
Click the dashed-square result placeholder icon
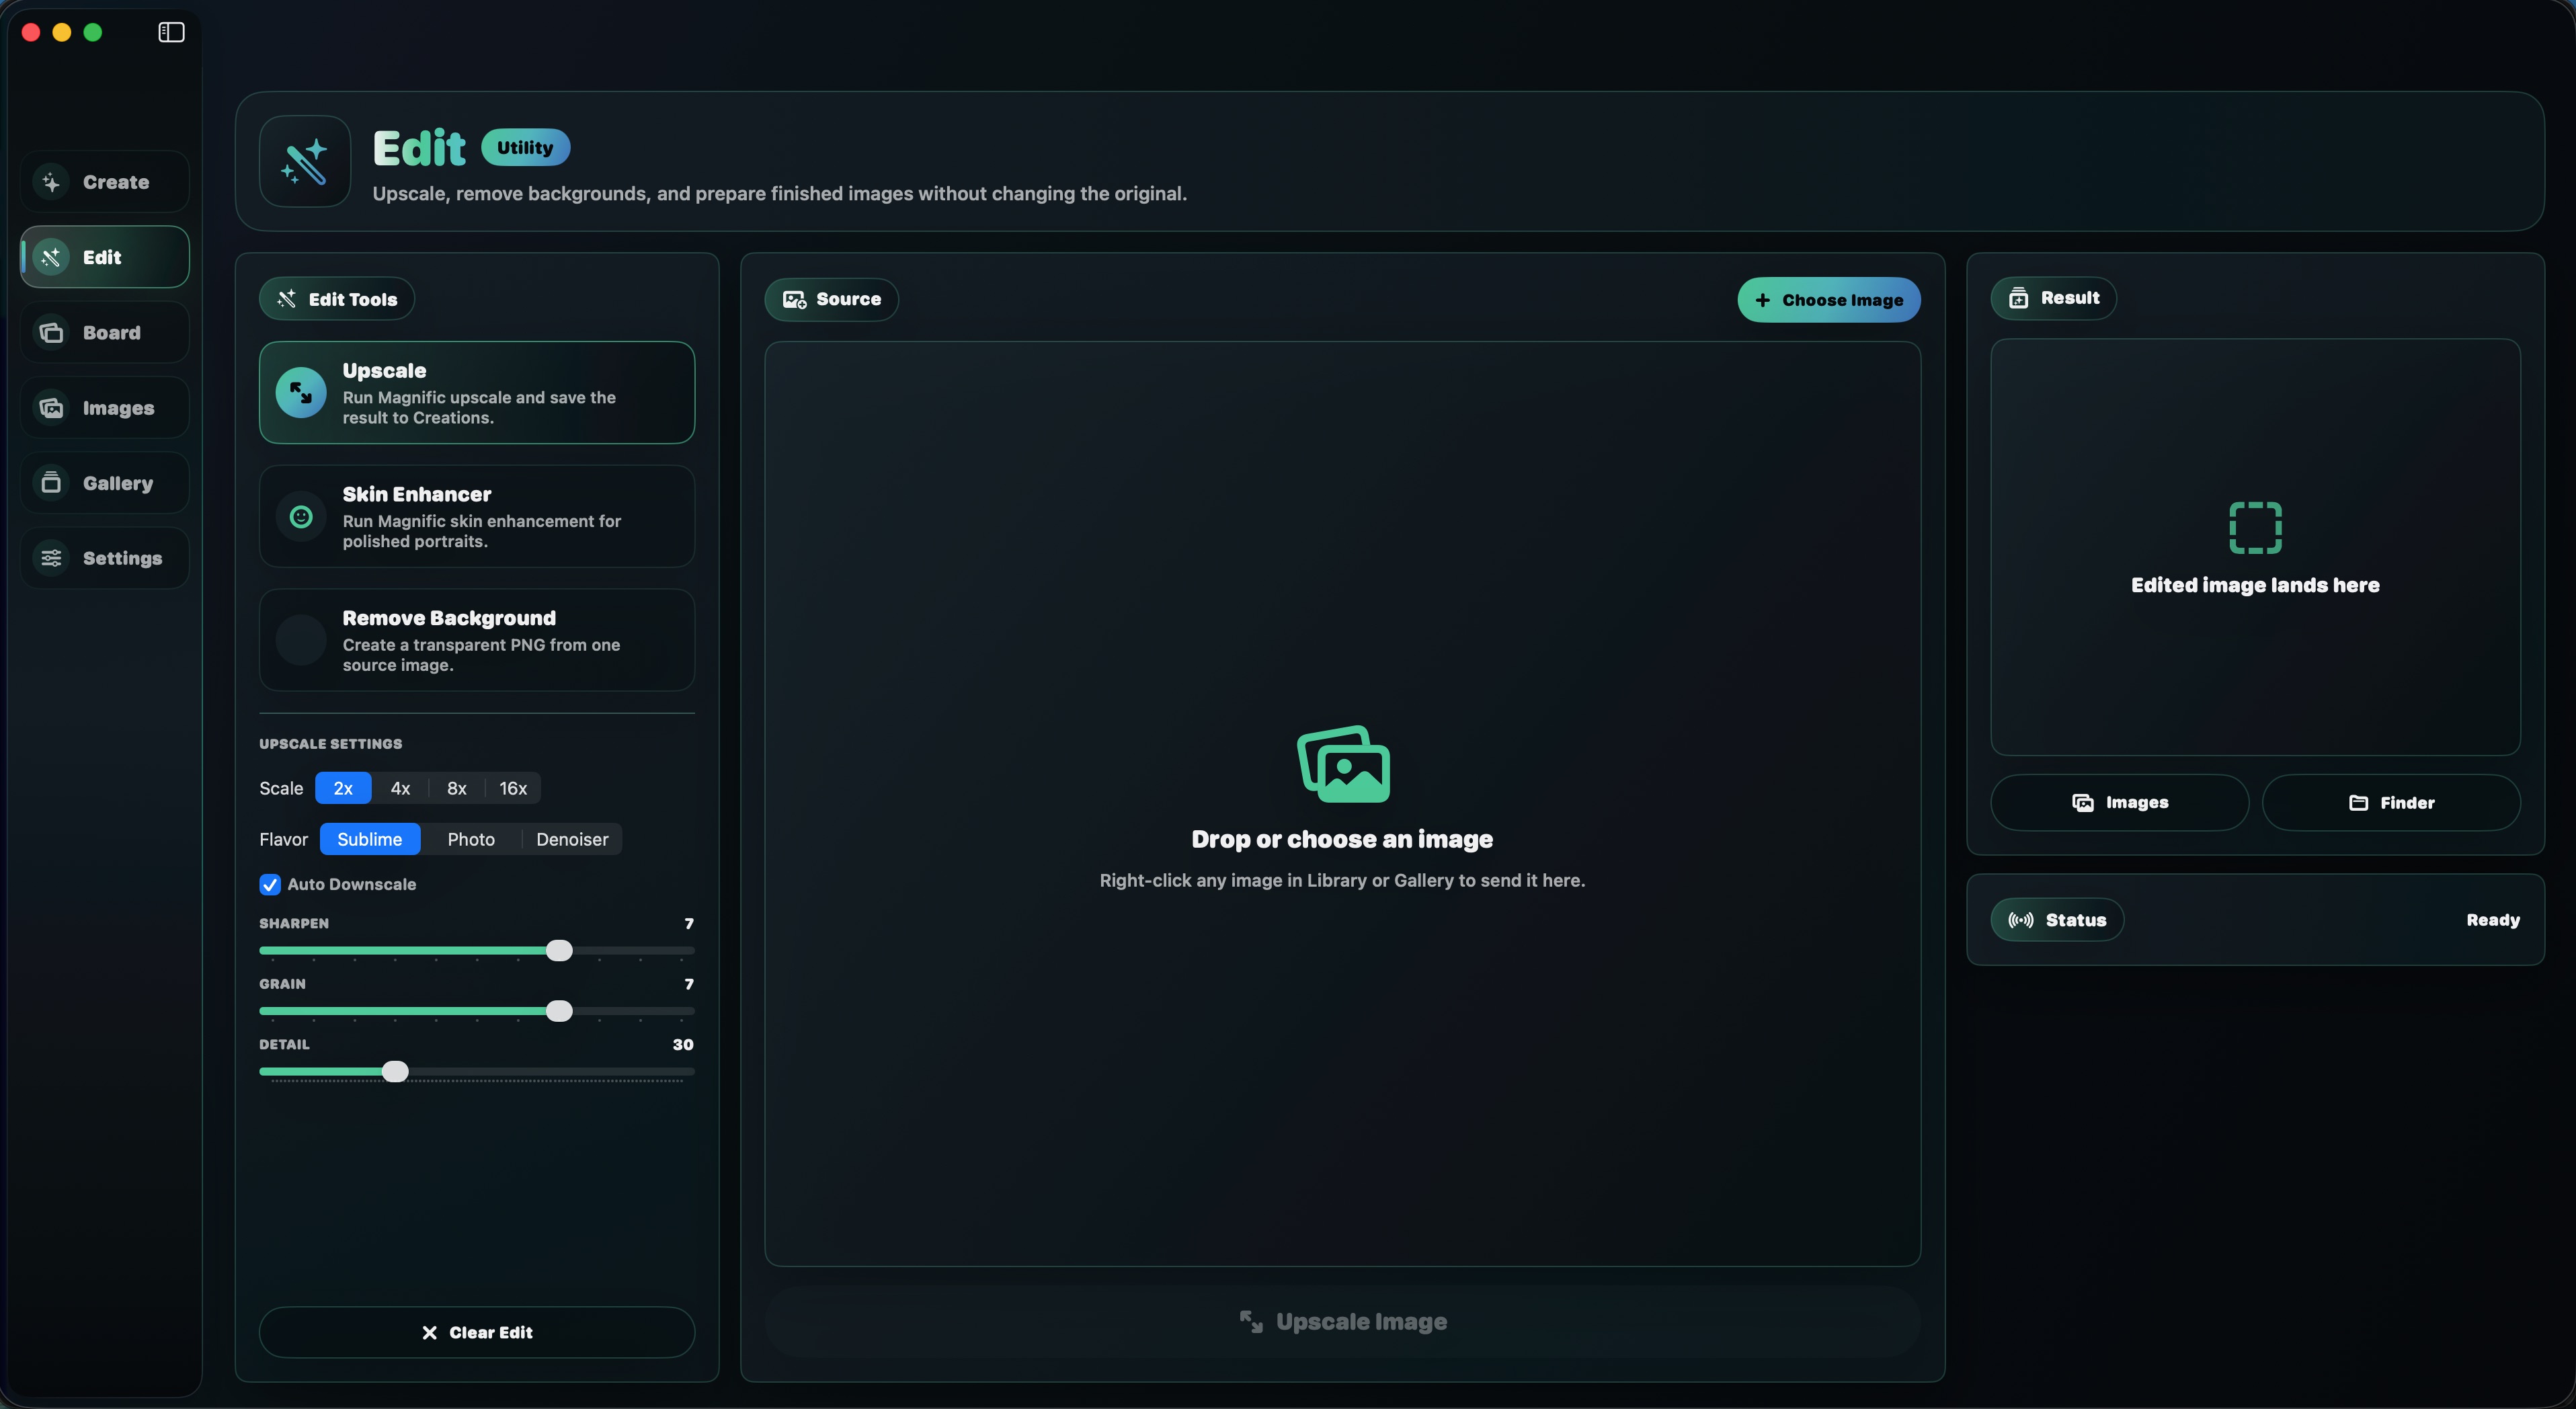(2255, 527)
